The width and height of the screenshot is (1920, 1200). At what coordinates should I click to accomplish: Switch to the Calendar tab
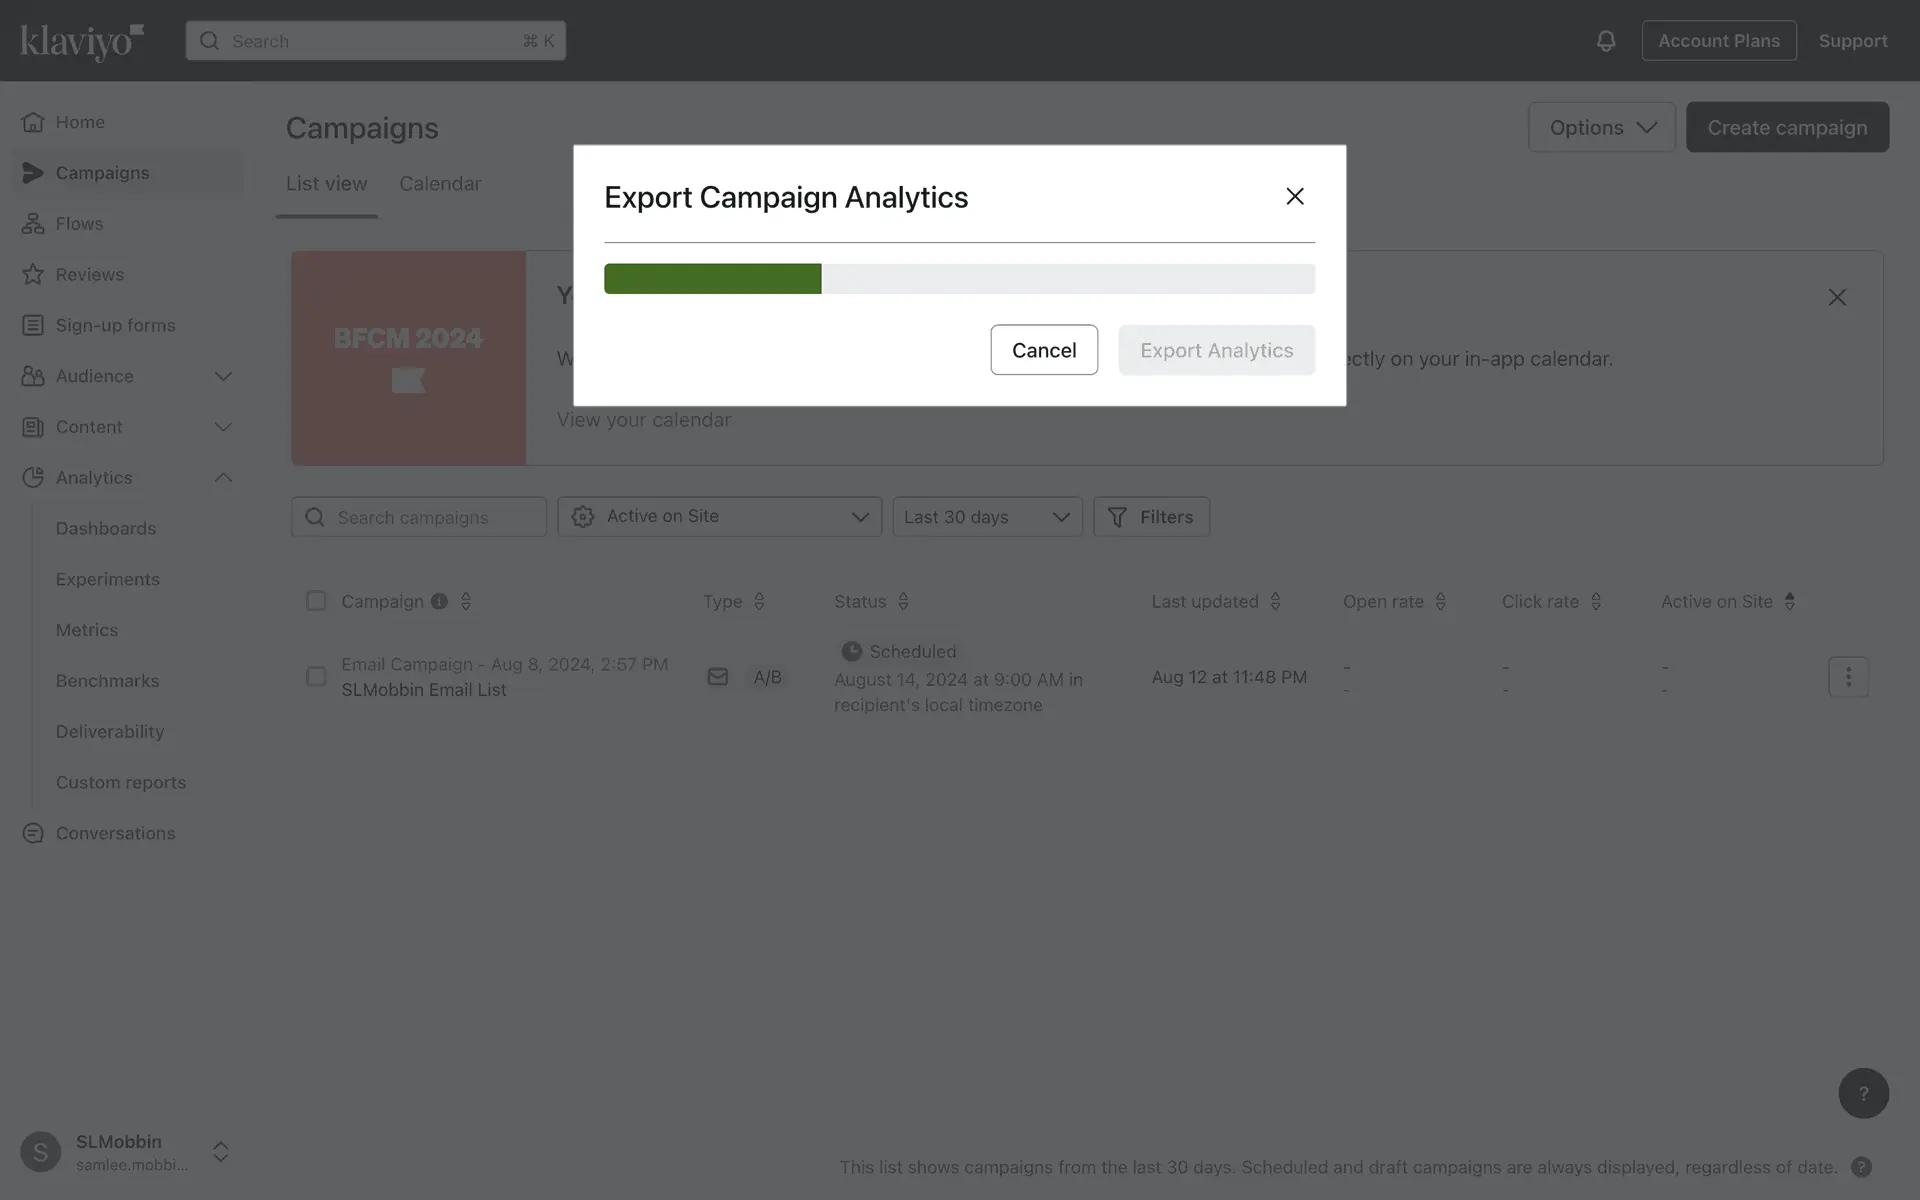point(440,184)
